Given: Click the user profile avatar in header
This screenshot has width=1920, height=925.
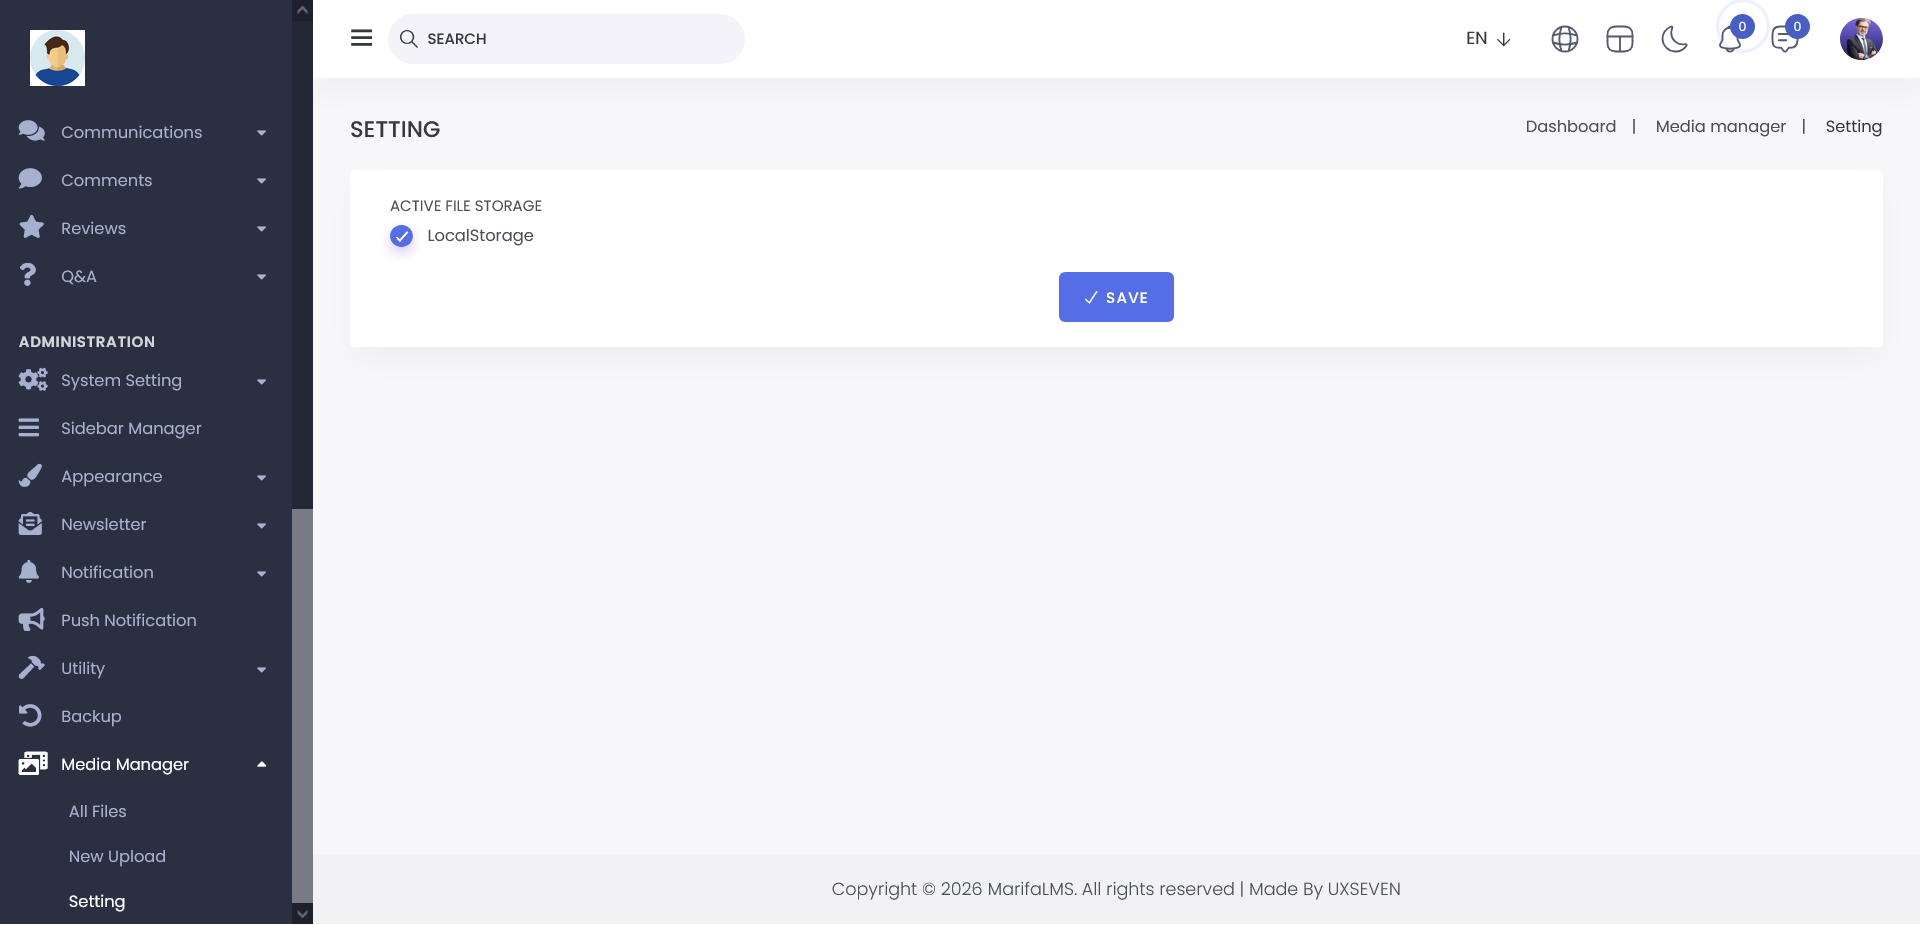Looking at the screenshot, I should point(1860,39).
